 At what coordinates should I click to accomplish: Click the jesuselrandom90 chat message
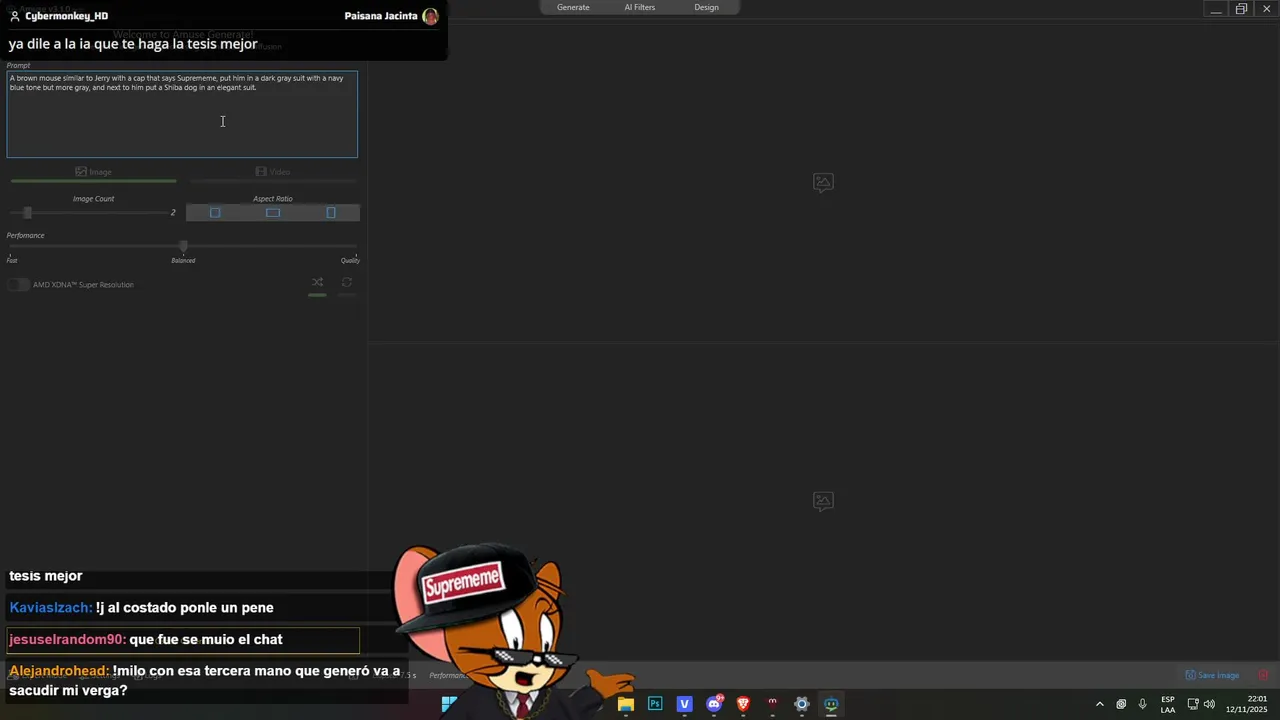[182, 640]
